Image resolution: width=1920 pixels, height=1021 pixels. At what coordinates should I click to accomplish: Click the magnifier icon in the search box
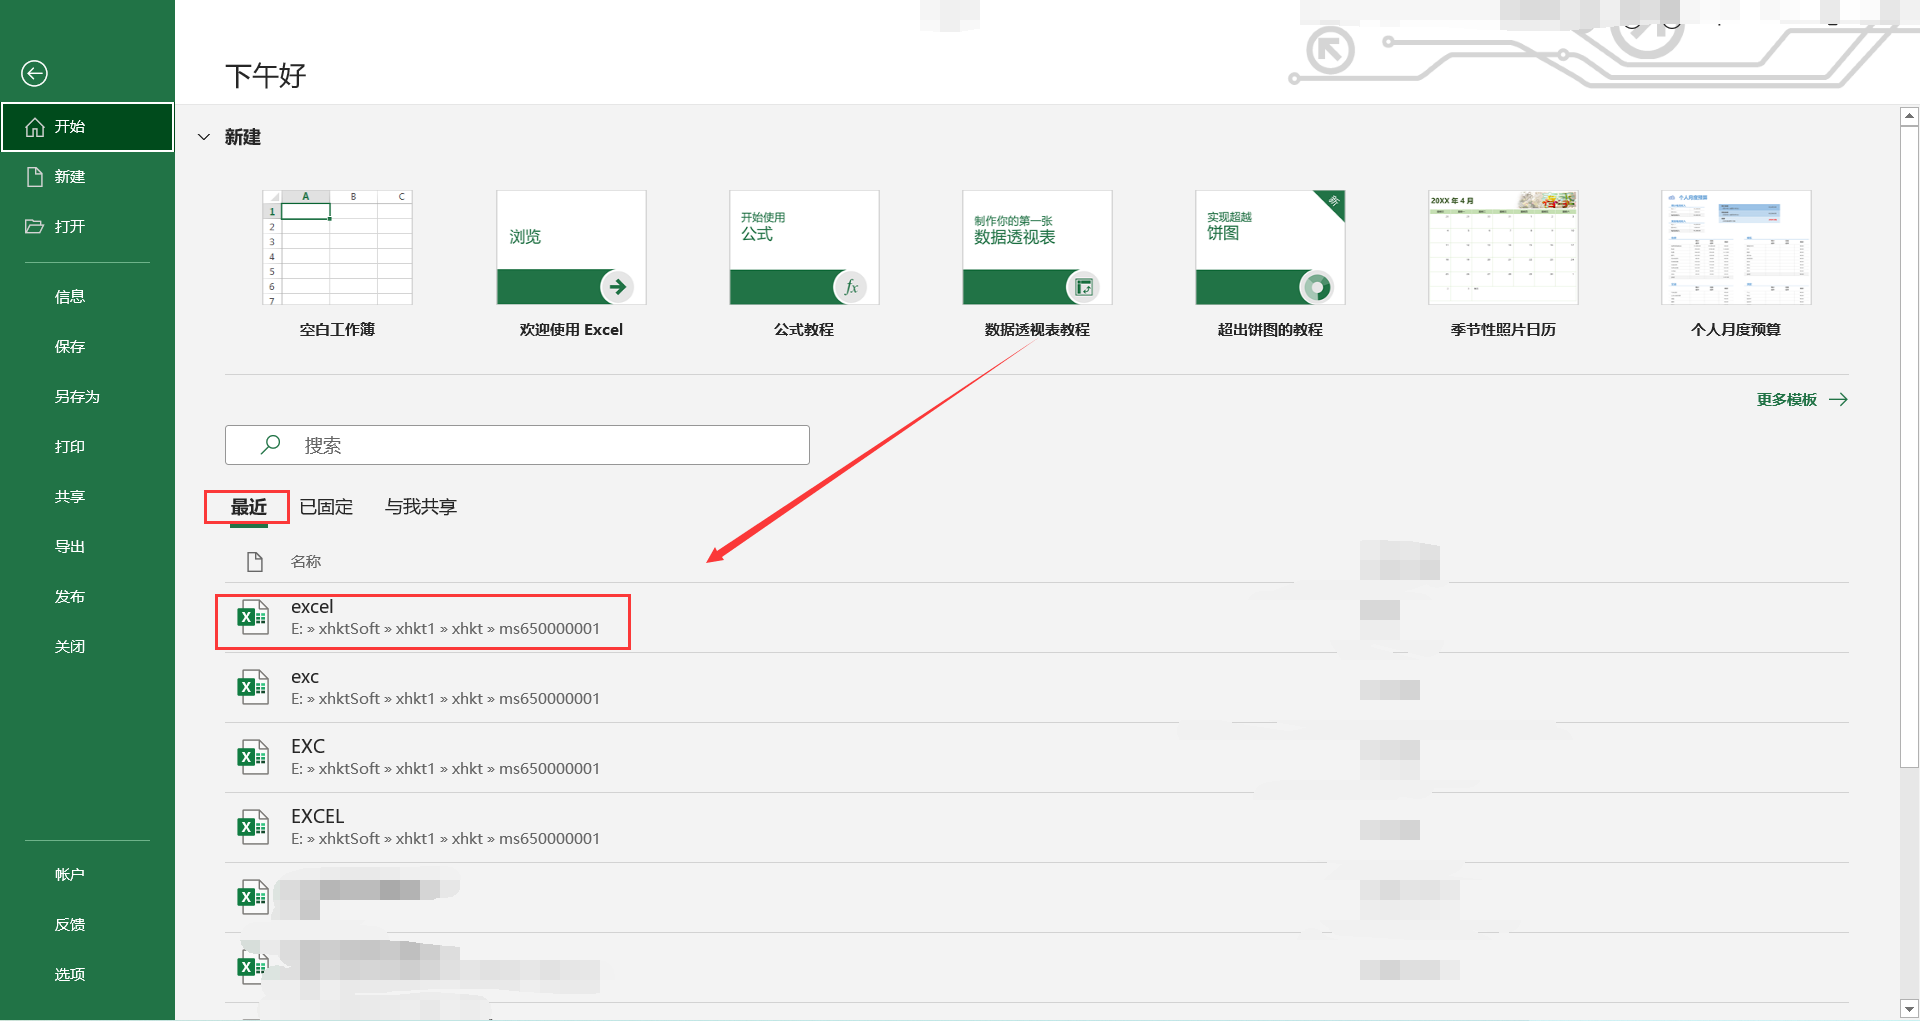(270, 445)
